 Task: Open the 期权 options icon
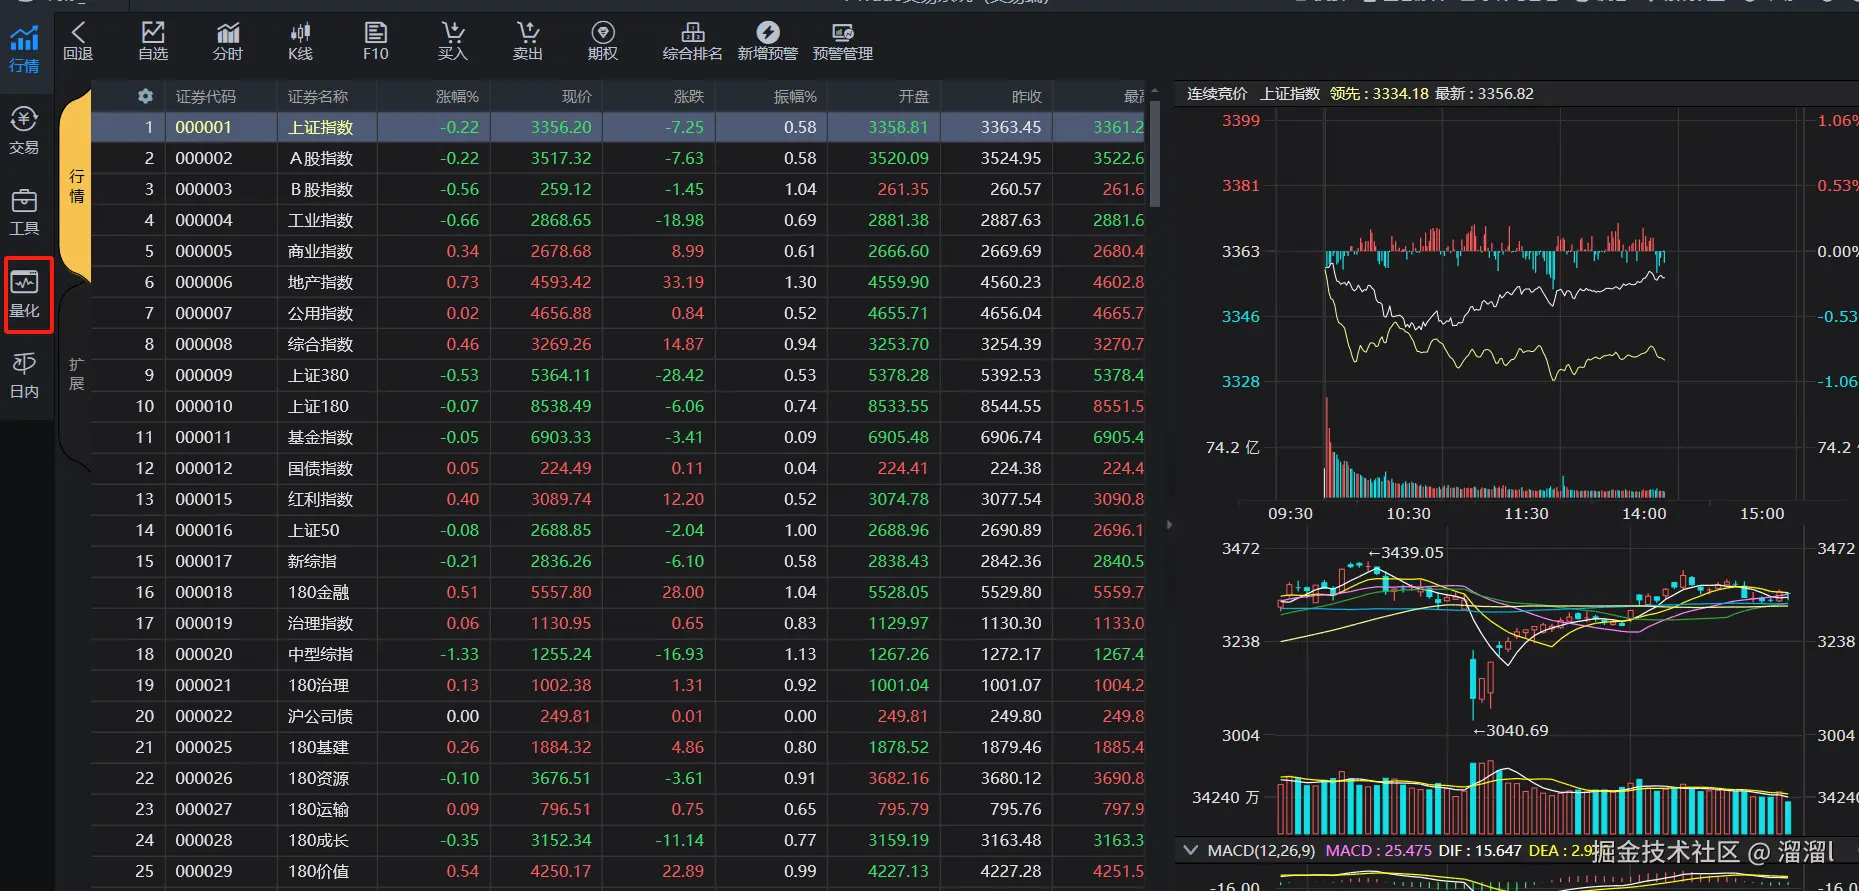click(603, 41)
